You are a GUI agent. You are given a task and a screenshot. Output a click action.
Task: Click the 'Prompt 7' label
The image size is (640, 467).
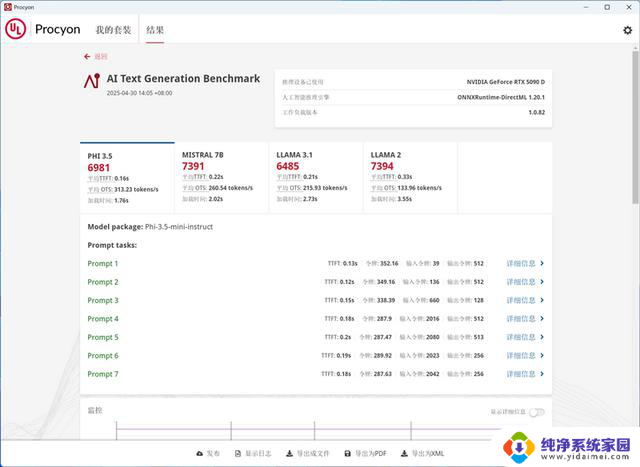(x=103, y=374)
